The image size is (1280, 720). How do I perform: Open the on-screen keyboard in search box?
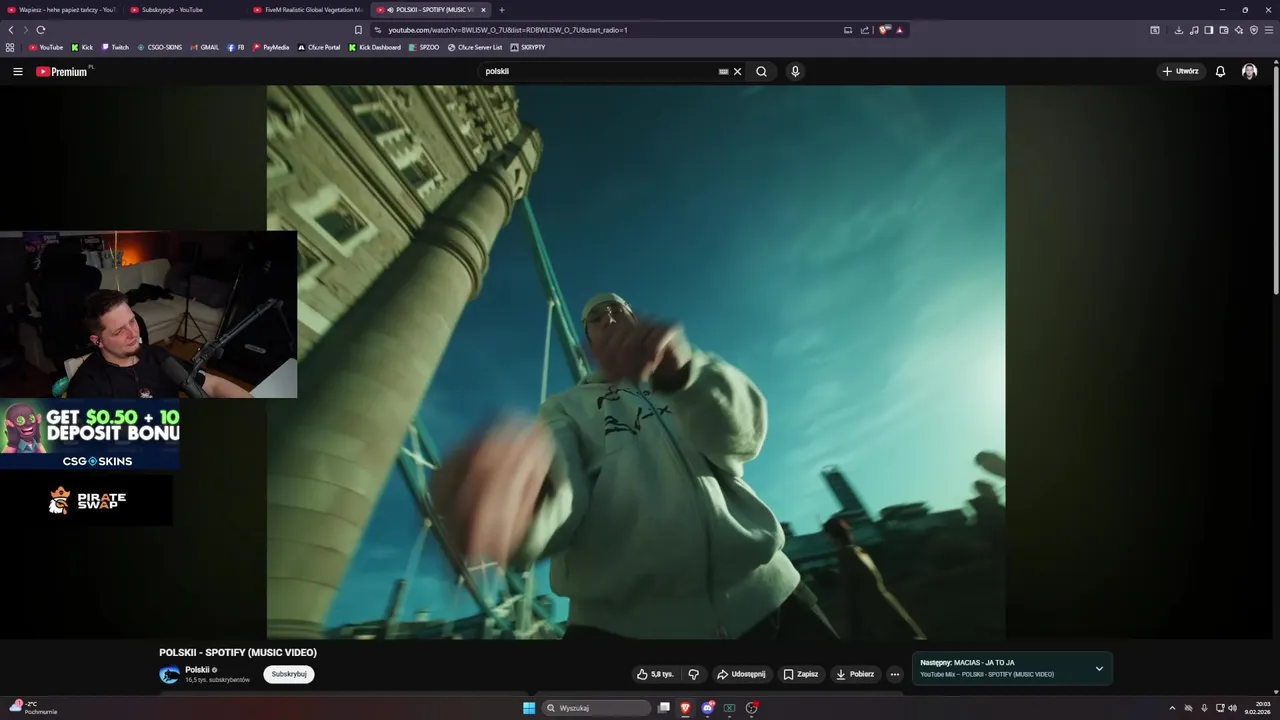tap(723, 72)
